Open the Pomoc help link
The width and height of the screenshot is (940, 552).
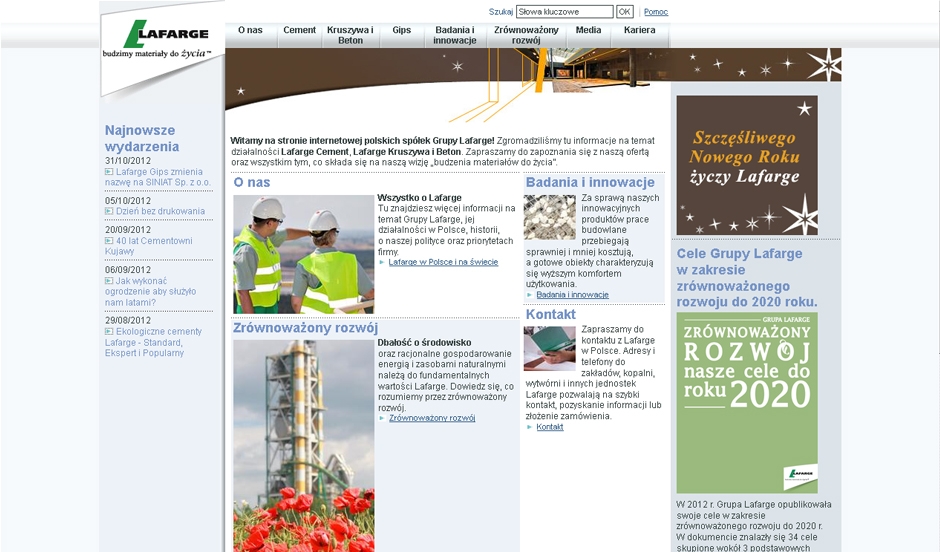[x=656, y=12]
